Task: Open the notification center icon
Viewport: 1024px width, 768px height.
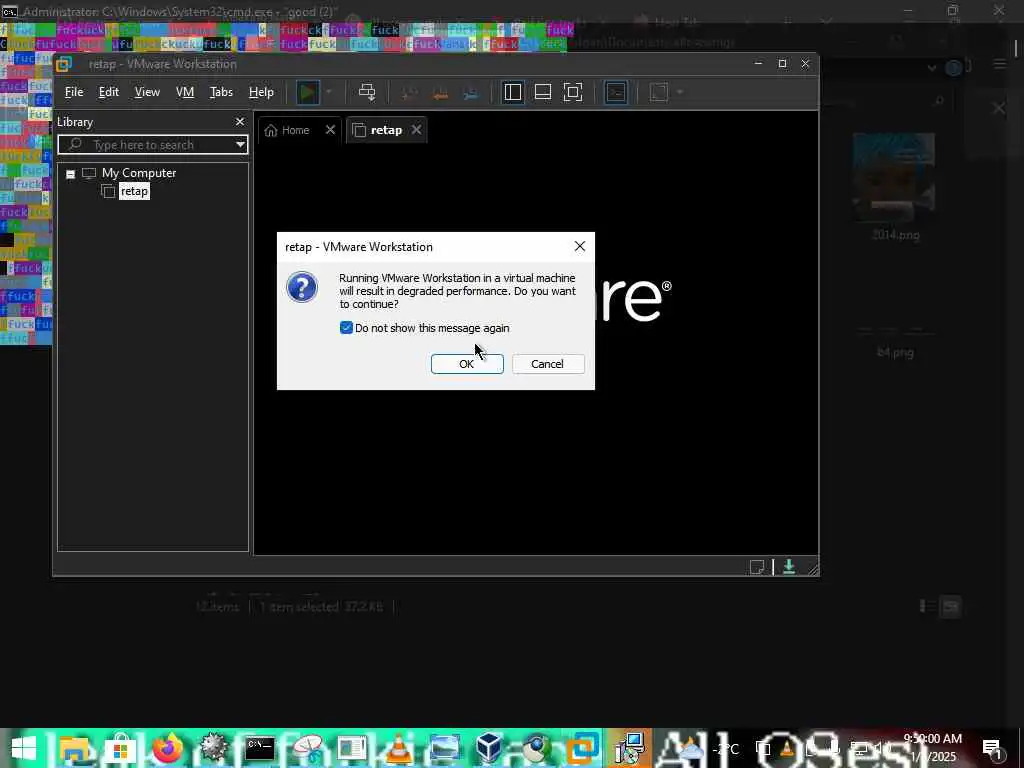Action: click(x=992, y=748)
